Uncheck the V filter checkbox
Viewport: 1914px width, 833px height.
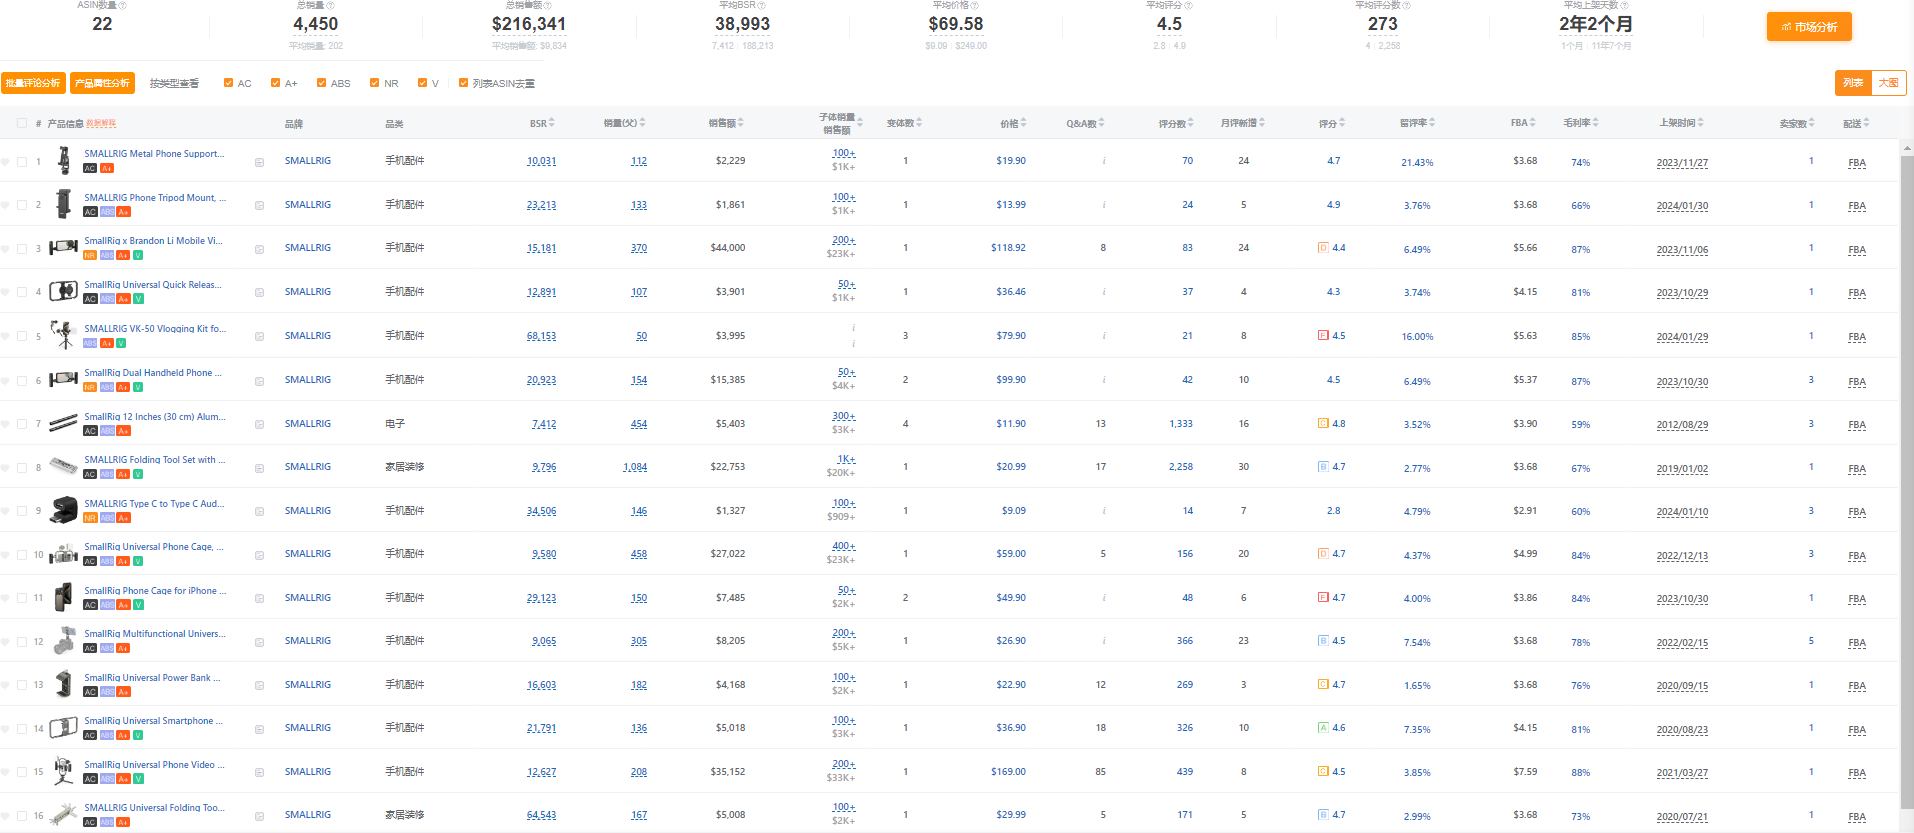tap(423, 83)
